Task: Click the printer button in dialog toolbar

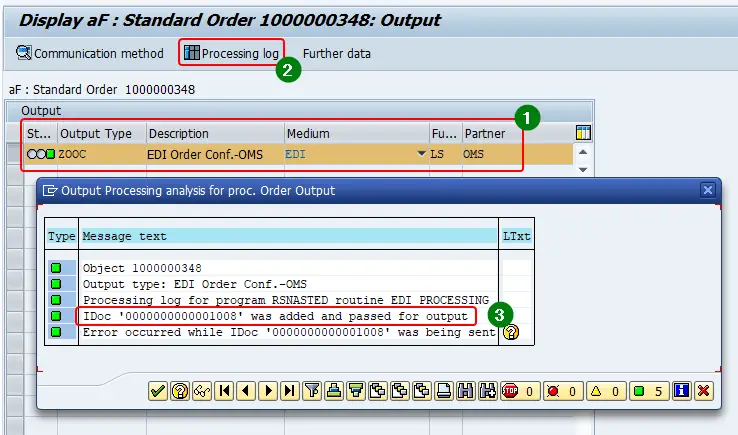Action: point(444,391)
